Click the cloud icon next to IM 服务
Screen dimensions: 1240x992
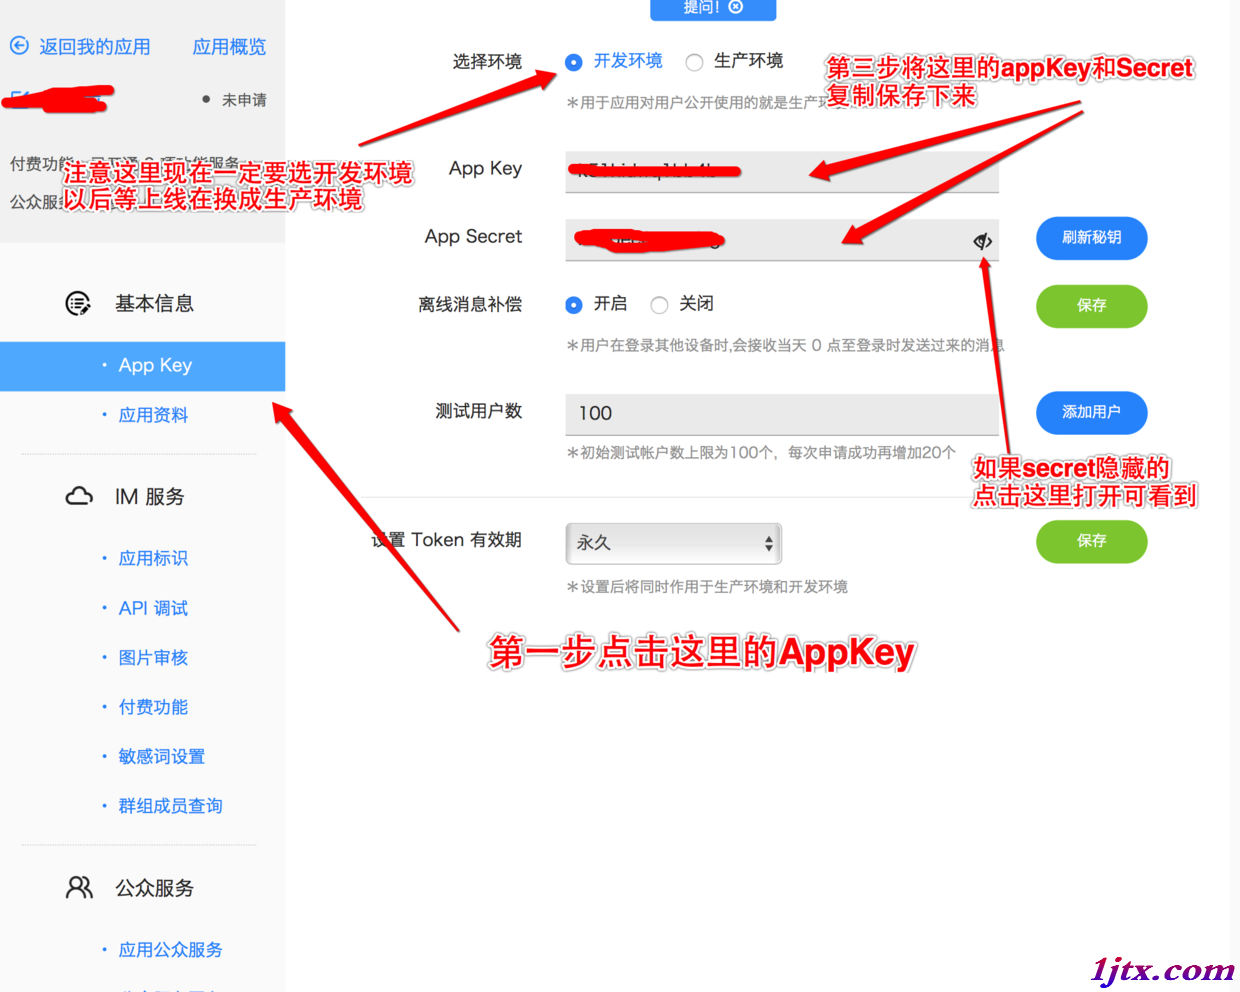(79, 496)
